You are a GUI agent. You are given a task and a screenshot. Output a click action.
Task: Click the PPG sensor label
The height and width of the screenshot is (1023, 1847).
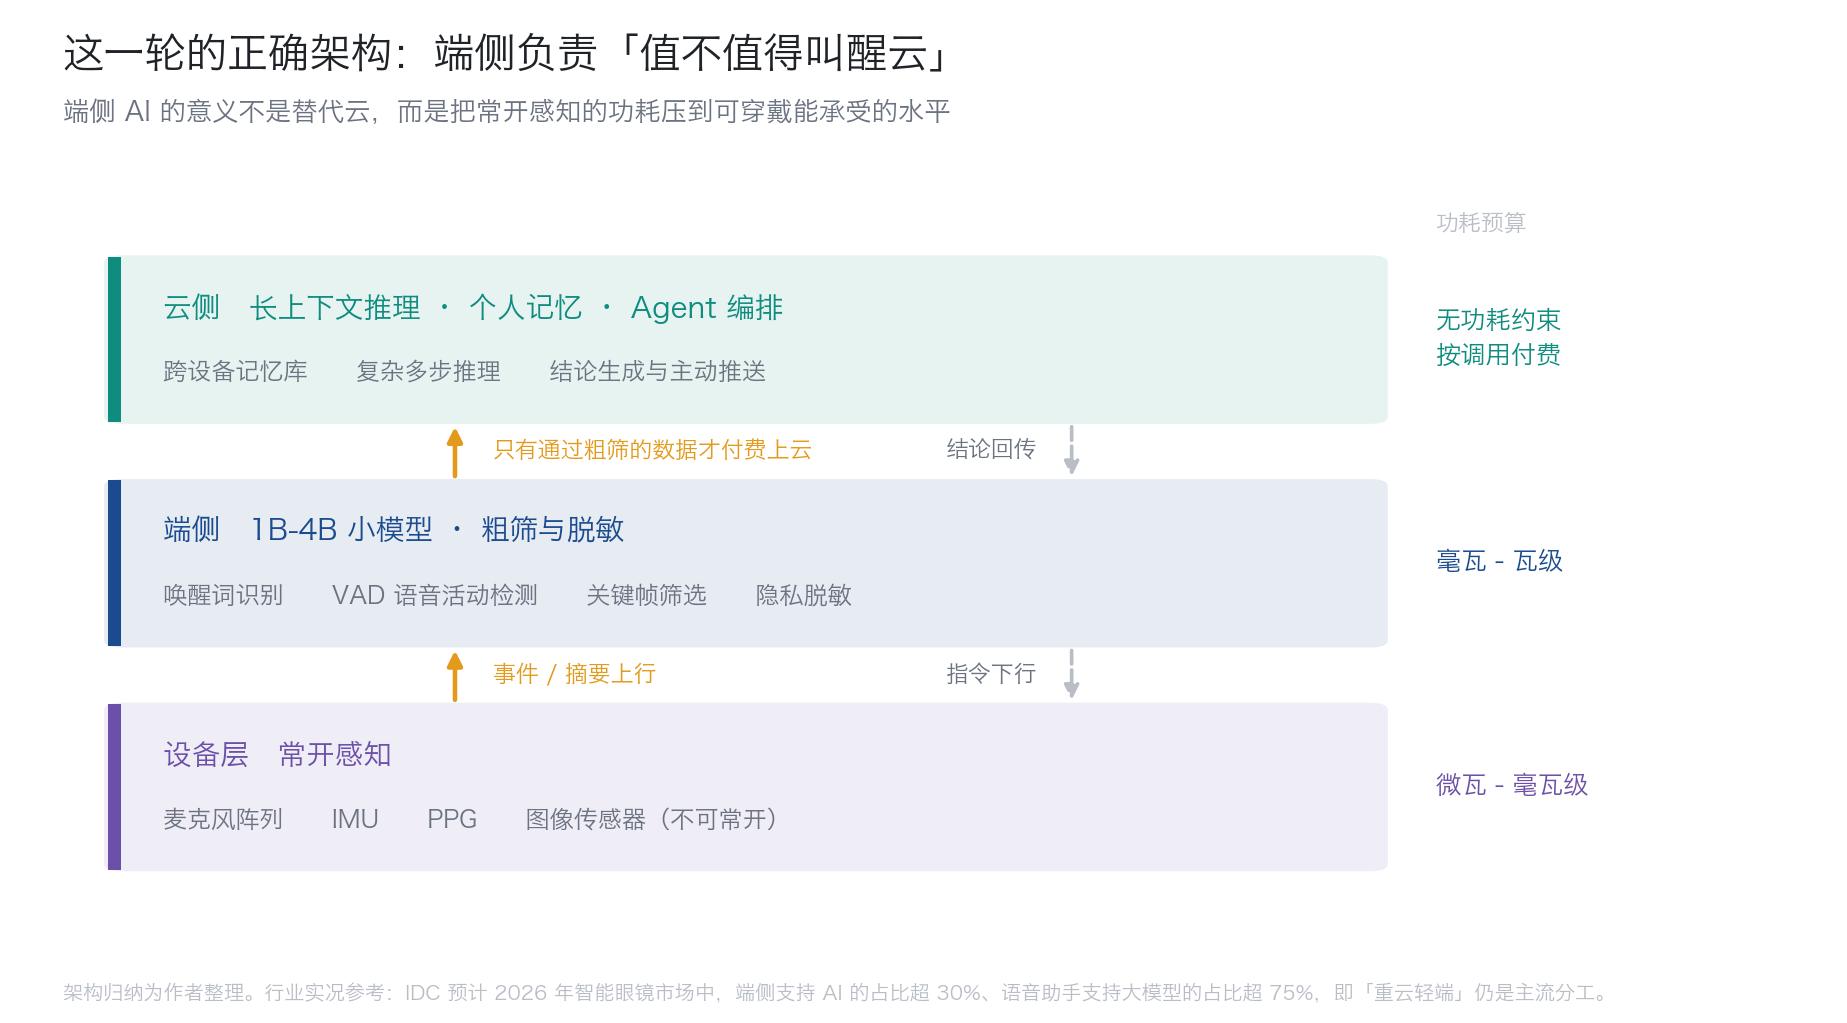tap(452, 819)
